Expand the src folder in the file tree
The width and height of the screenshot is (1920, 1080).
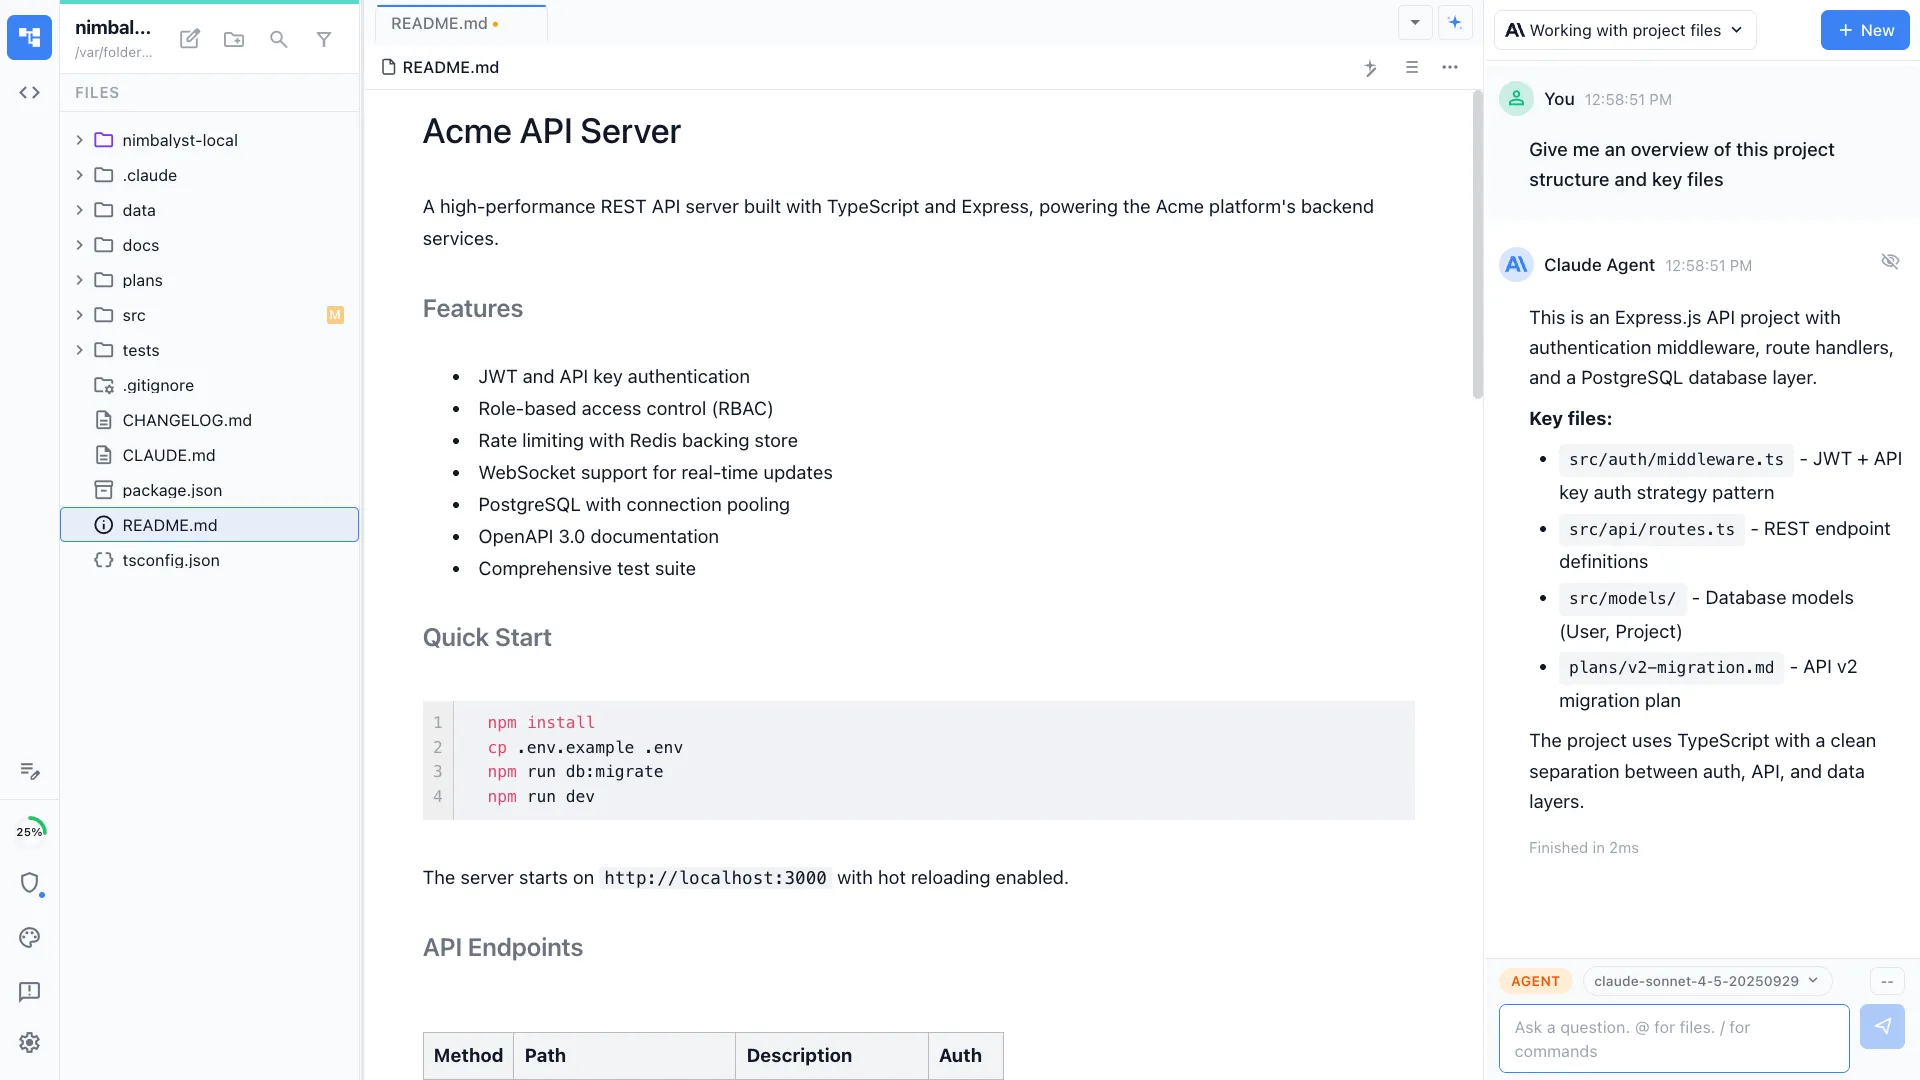(80, 315)
